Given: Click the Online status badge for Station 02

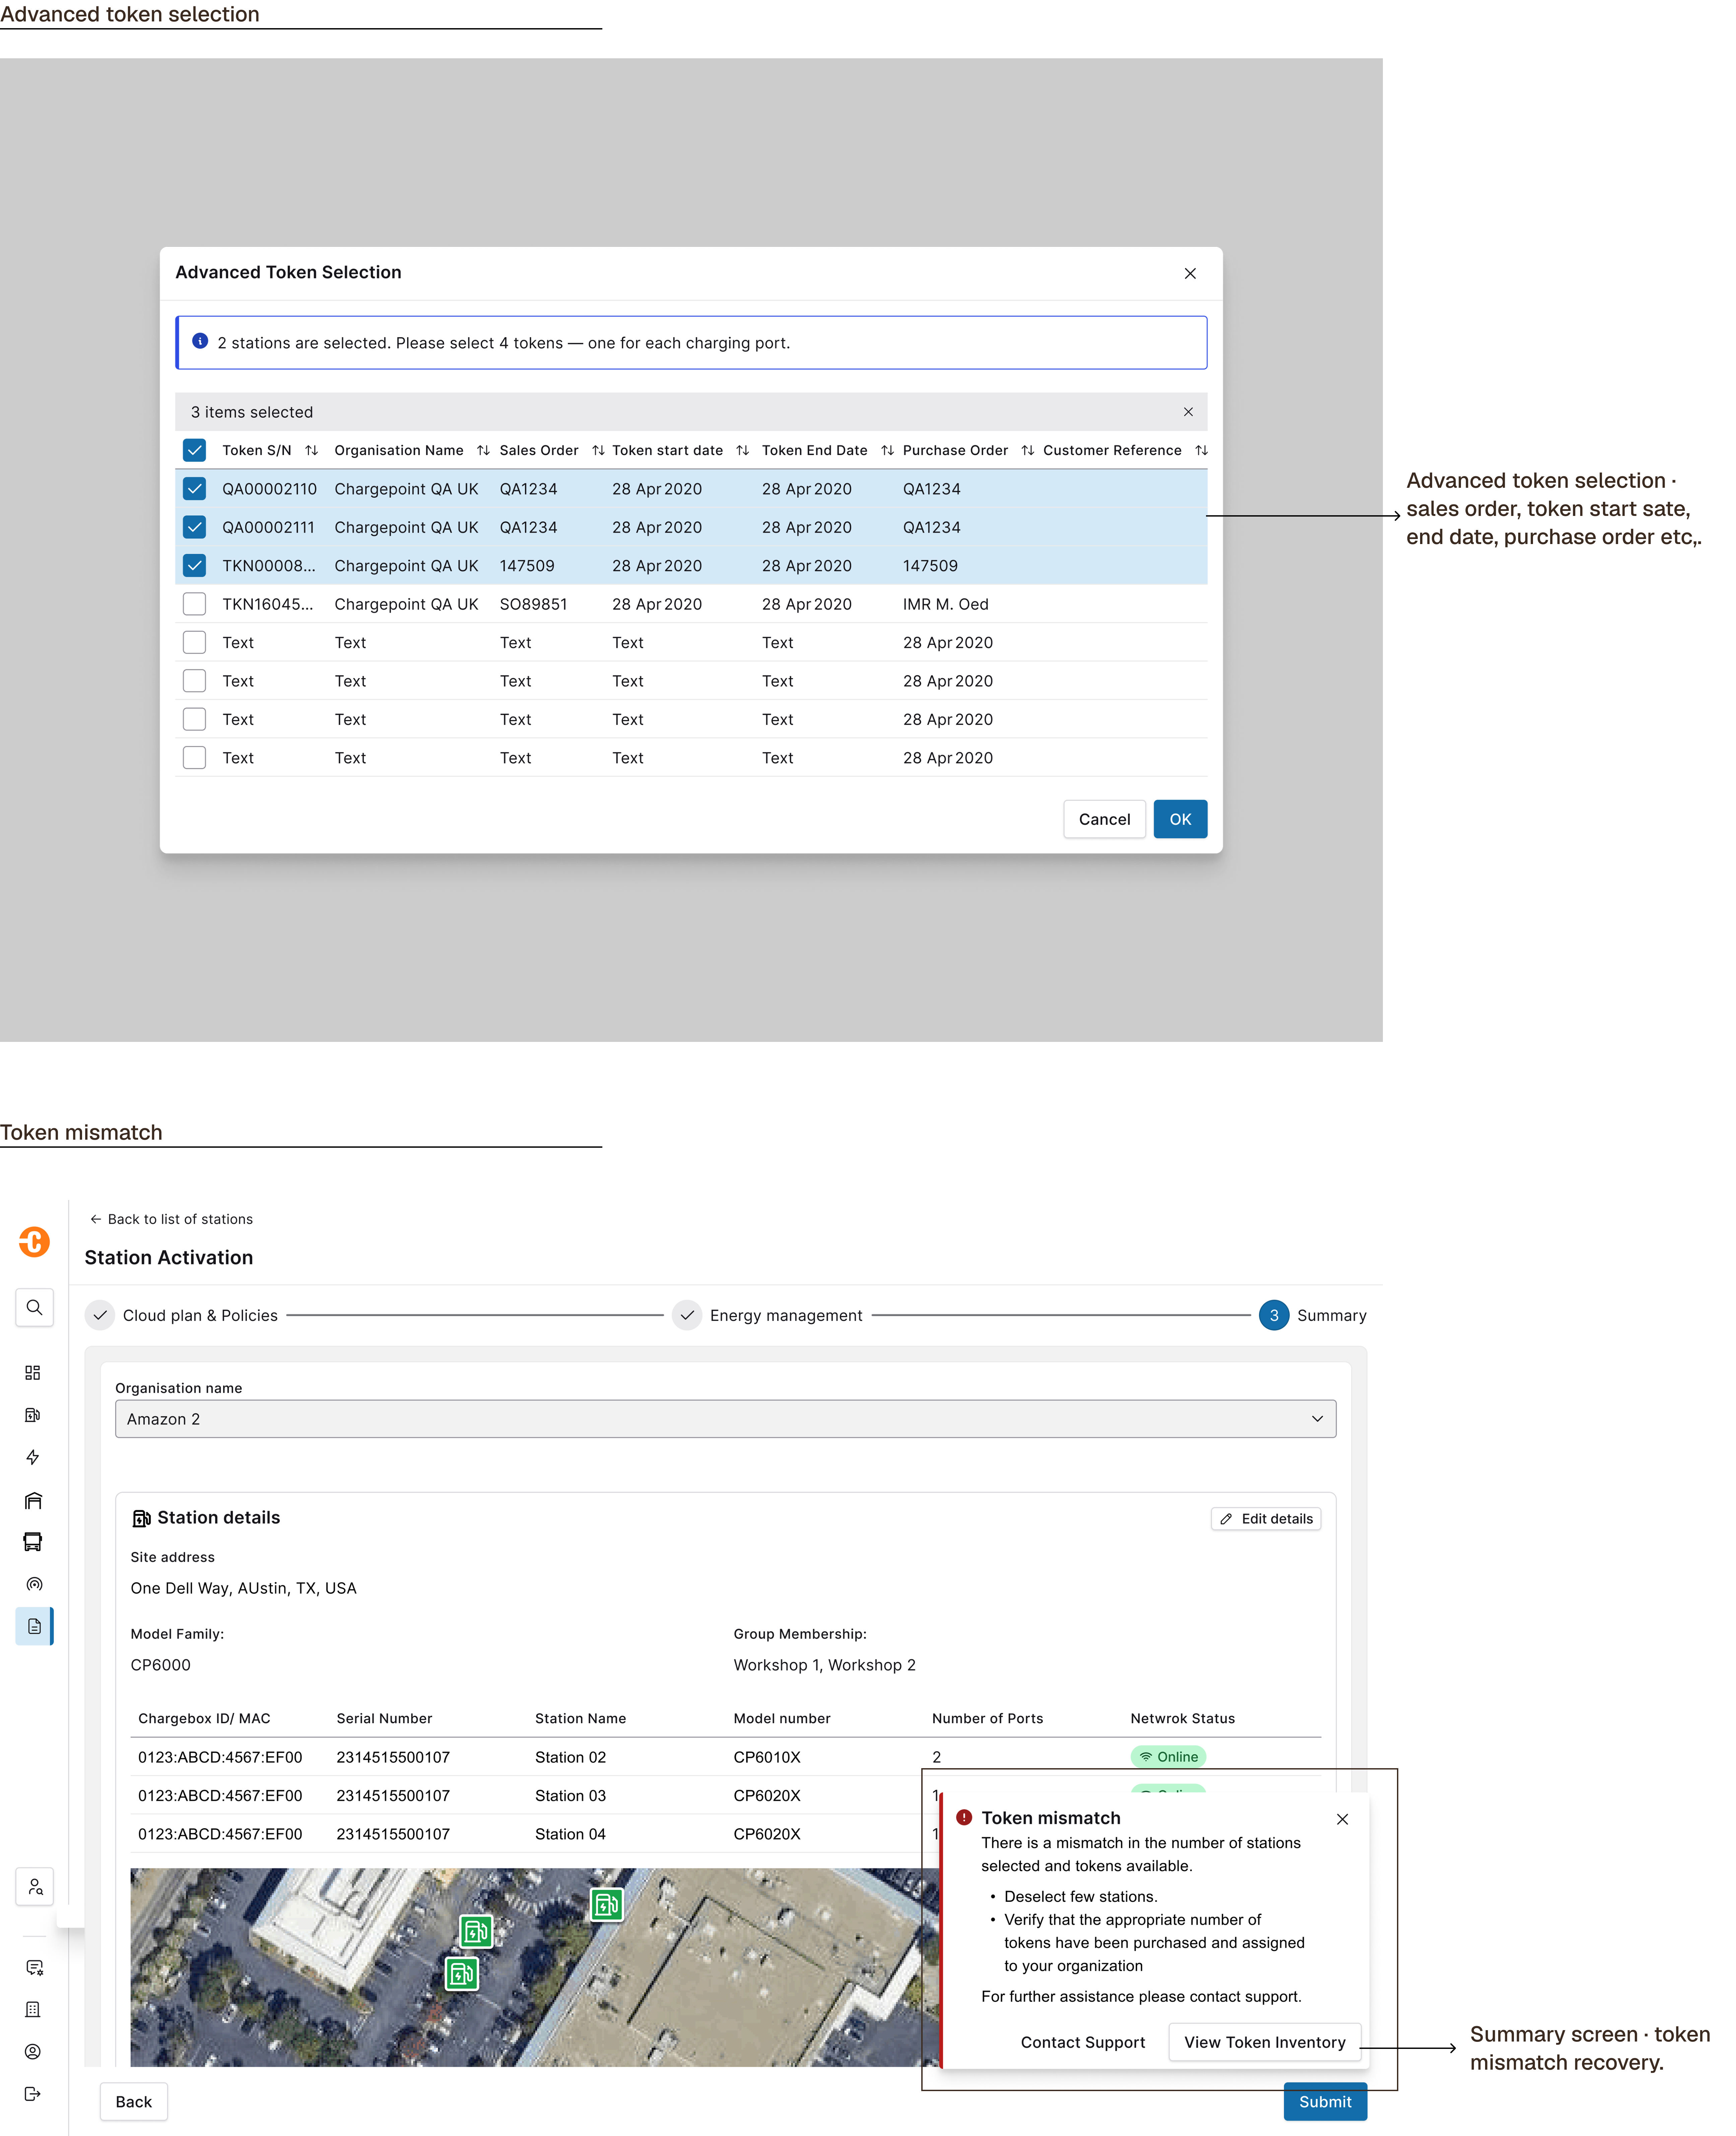Looking at the screenshot, I should tap(1168, 1757).
